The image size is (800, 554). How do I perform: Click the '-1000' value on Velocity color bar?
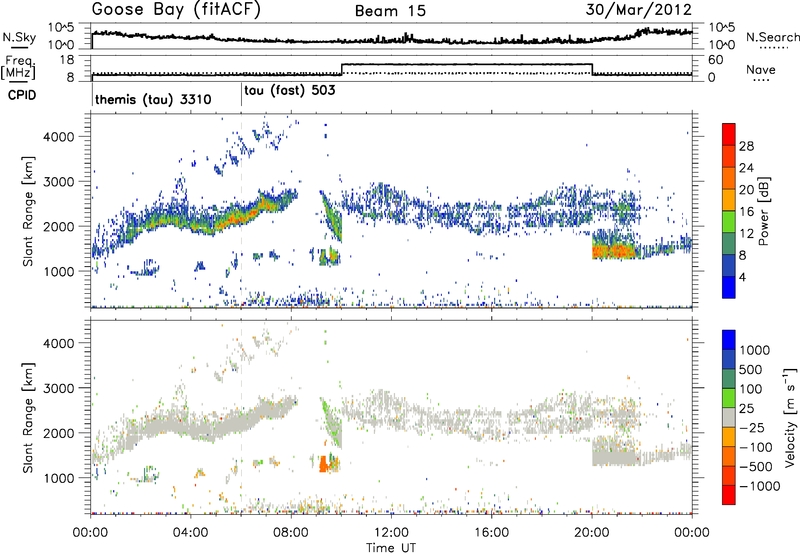point(760,486)
